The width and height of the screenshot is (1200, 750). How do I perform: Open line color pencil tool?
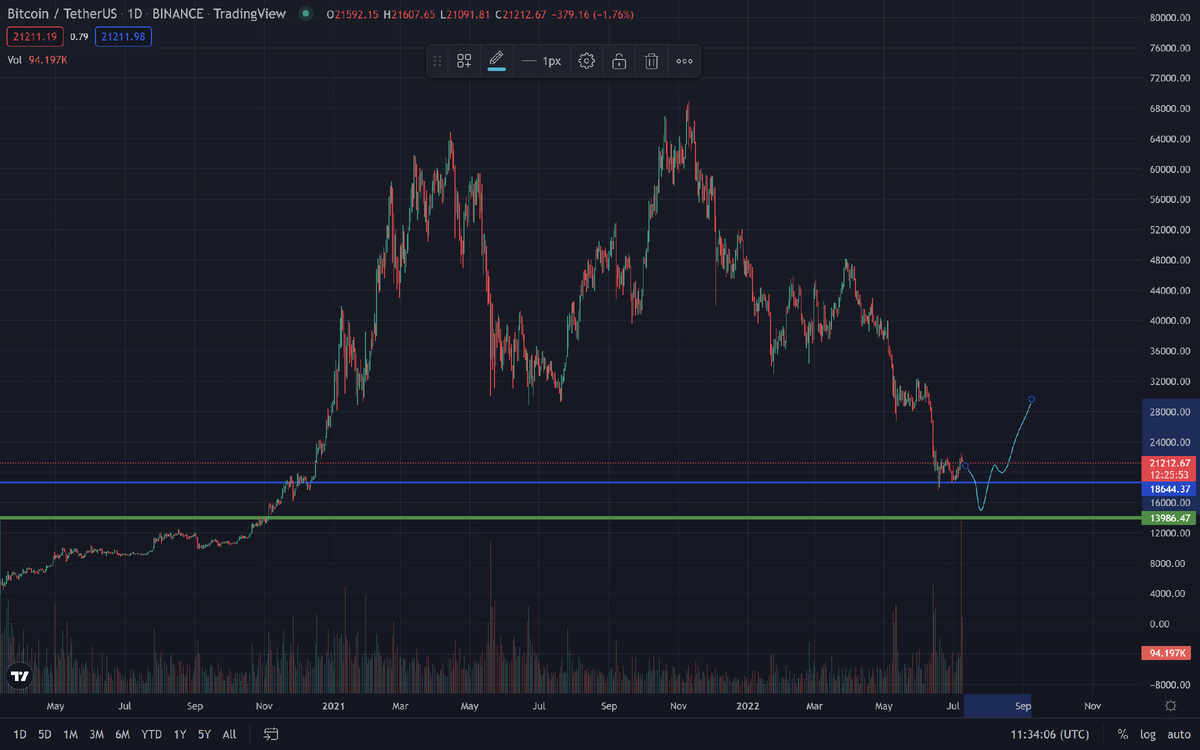(496, 61)
